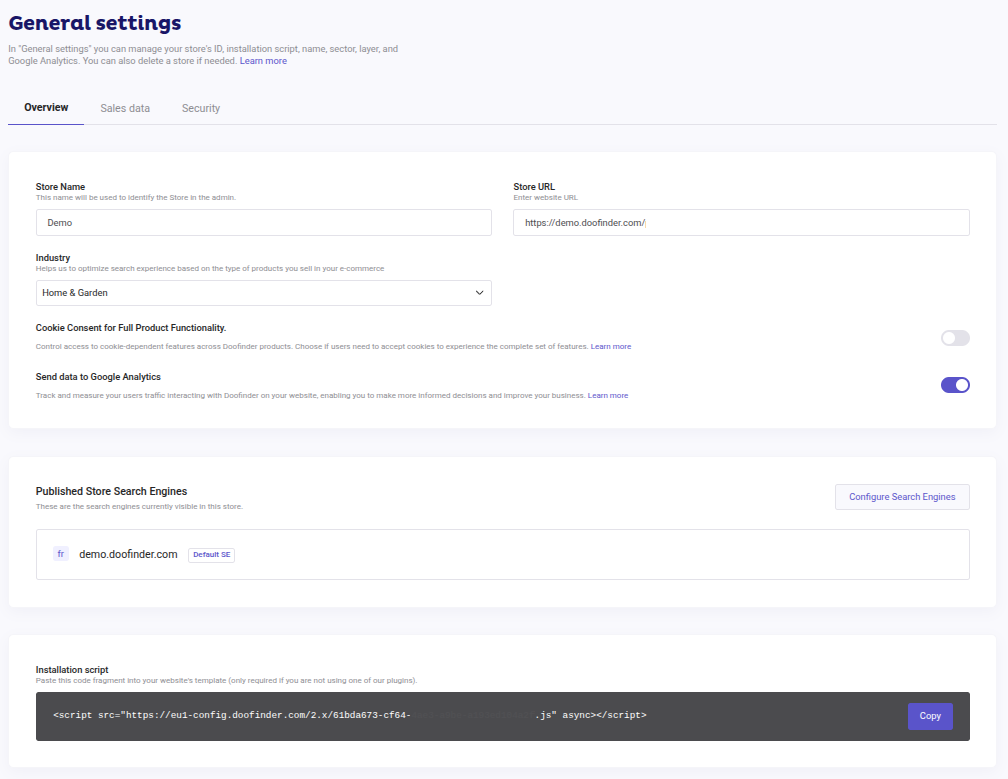Open Learn more link for Cookie Consent
Viewport: 1008px width, 779px height.
[x=611, y=347]
